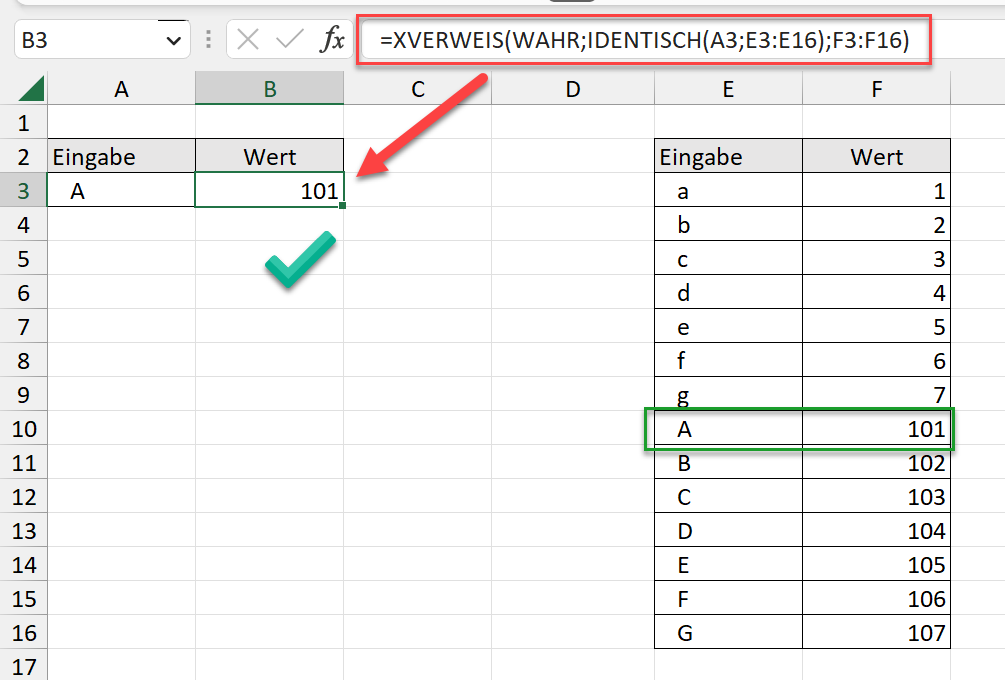Select row 10 header

point(23,429)
